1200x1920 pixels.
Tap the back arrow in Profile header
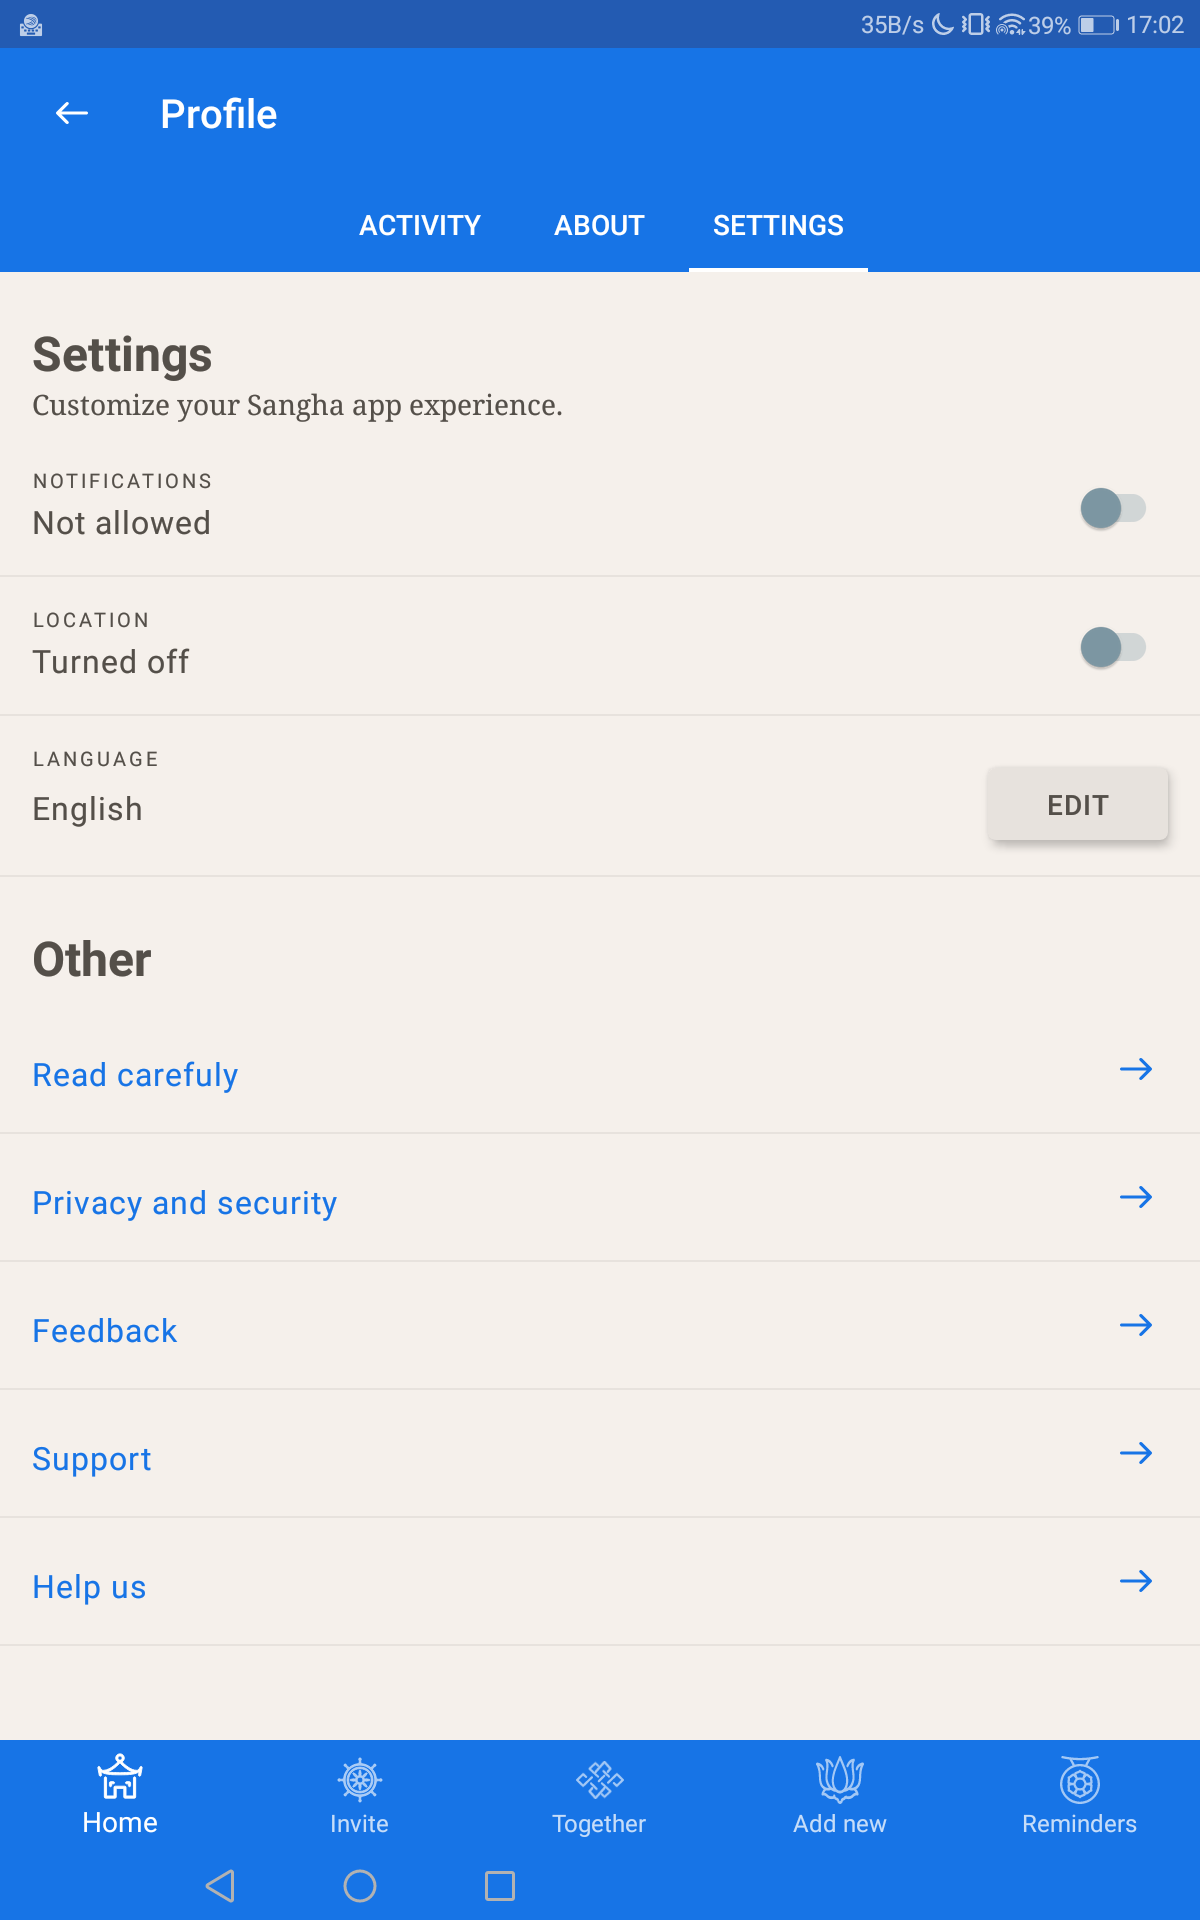tap(72, 114)
